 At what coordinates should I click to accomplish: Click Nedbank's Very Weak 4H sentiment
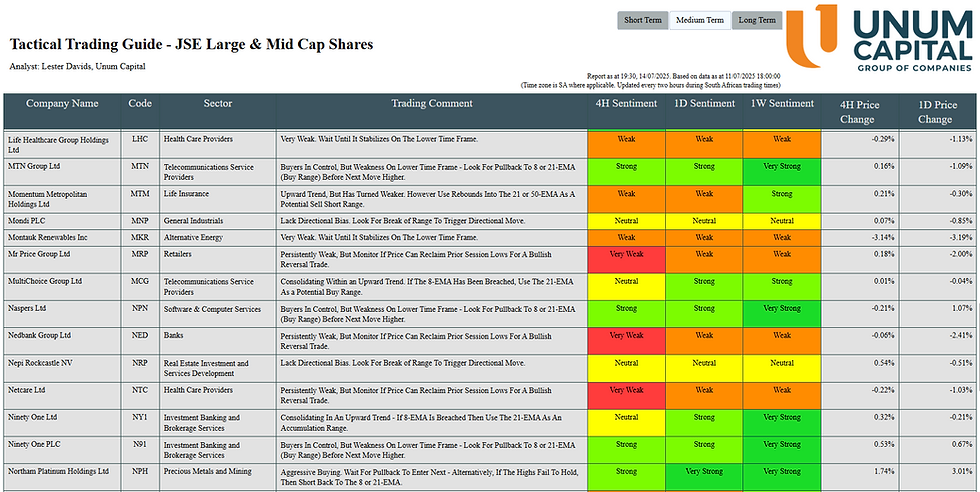pos(626,341)
